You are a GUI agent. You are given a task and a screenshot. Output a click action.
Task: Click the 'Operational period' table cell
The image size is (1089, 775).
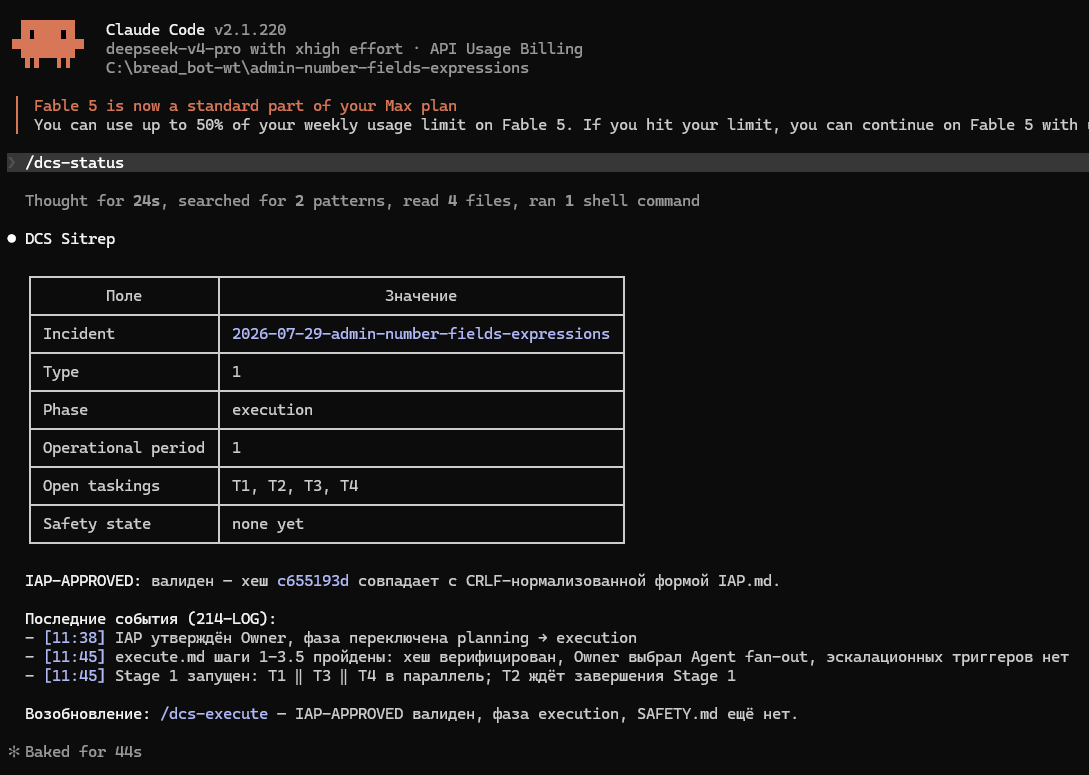124,448
